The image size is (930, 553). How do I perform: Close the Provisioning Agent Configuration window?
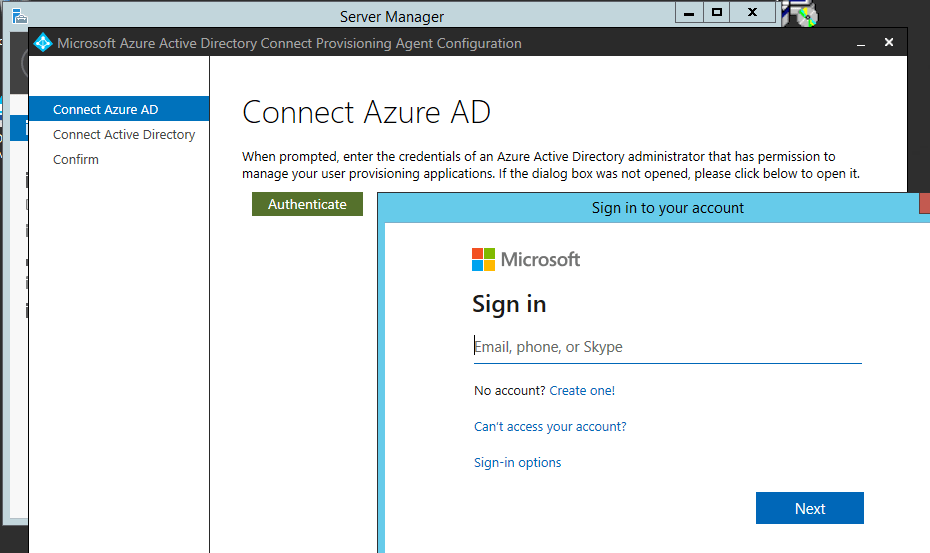click(x=888, y=43)
